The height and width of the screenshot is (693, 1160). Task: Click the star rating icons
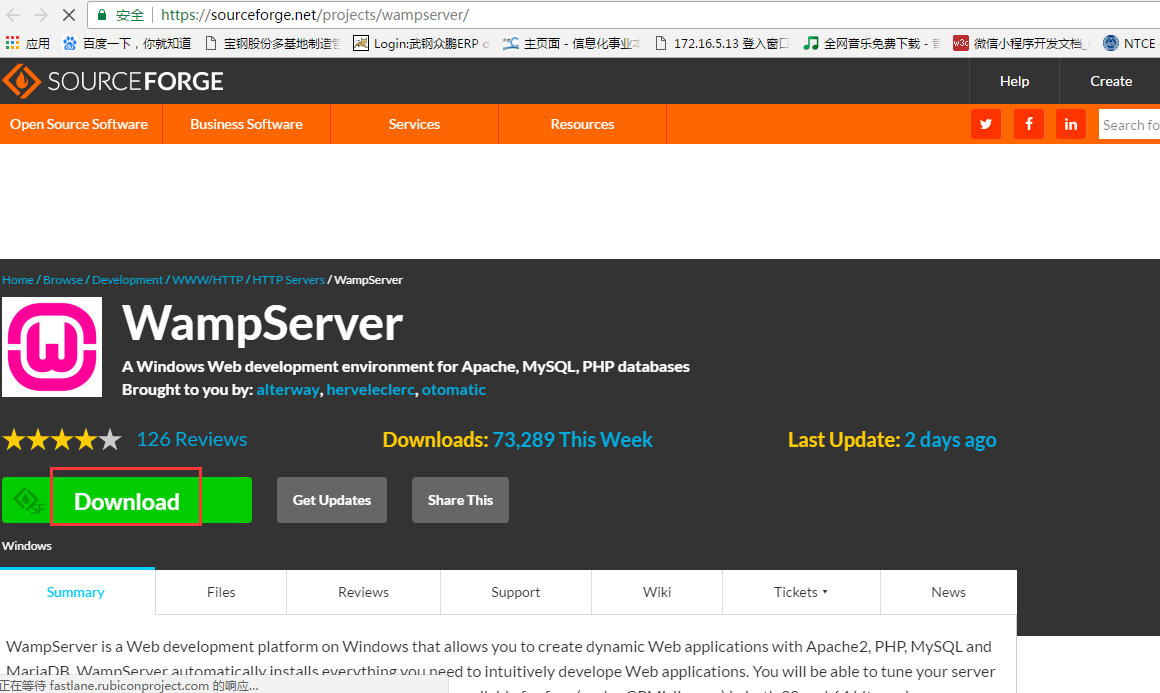62,440
